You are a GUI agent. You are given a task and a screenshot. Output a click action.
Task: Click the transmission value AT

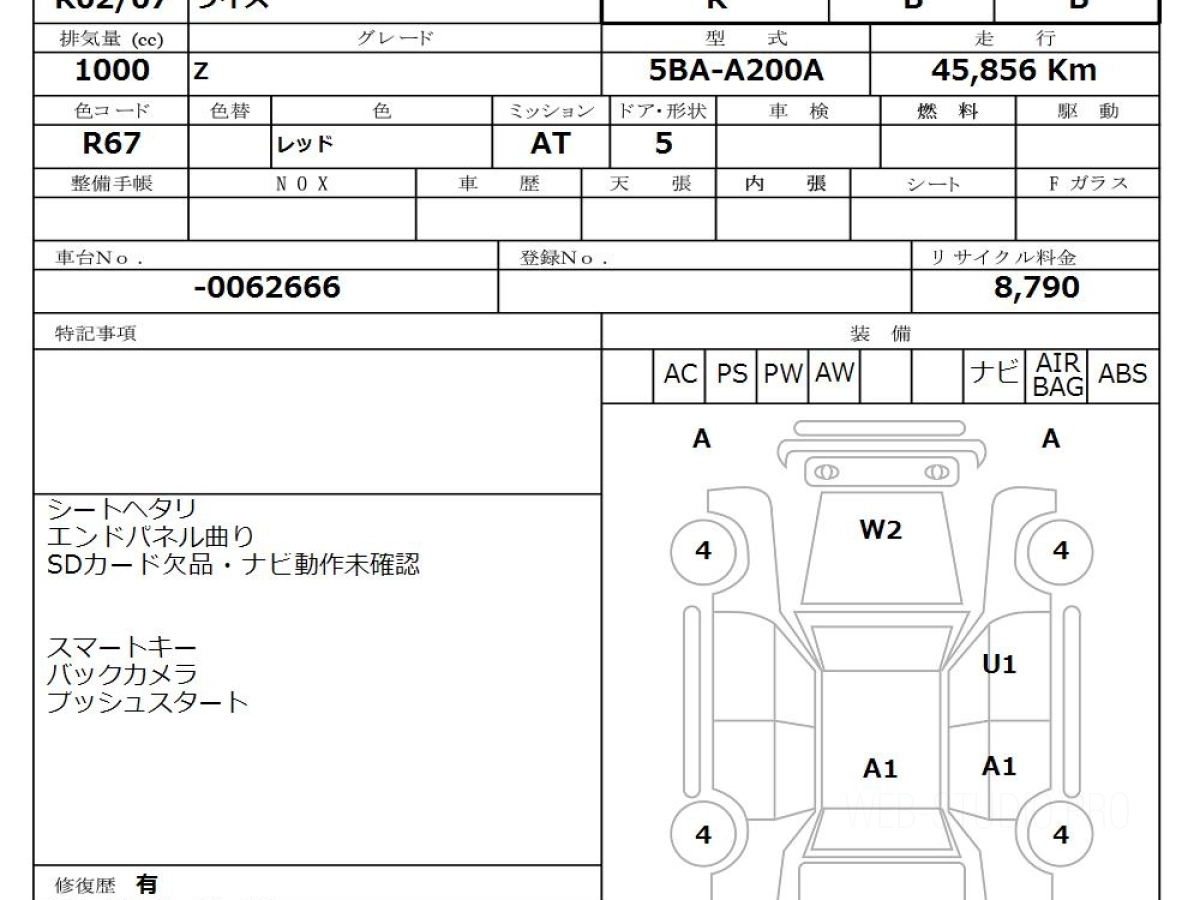click(x=550, y=144)
